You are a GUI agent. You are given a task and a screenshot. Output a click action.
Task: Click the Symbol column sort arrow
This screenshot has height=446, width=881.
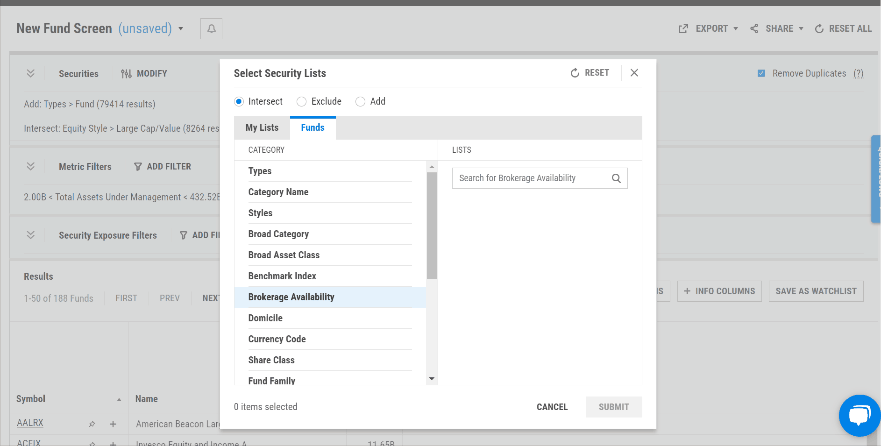119,400
